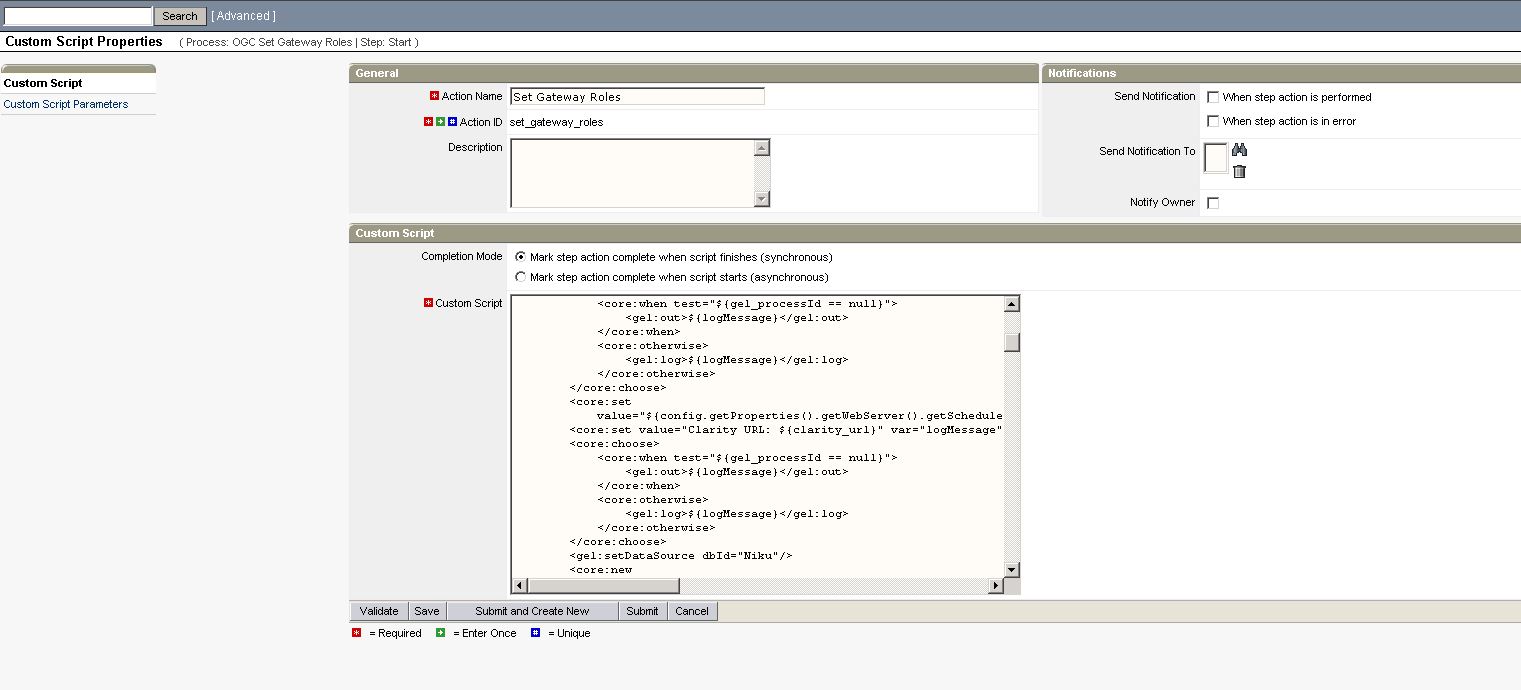
Task: Toggle the Notify Owner checkbox
Action: tap(1213, 203)
